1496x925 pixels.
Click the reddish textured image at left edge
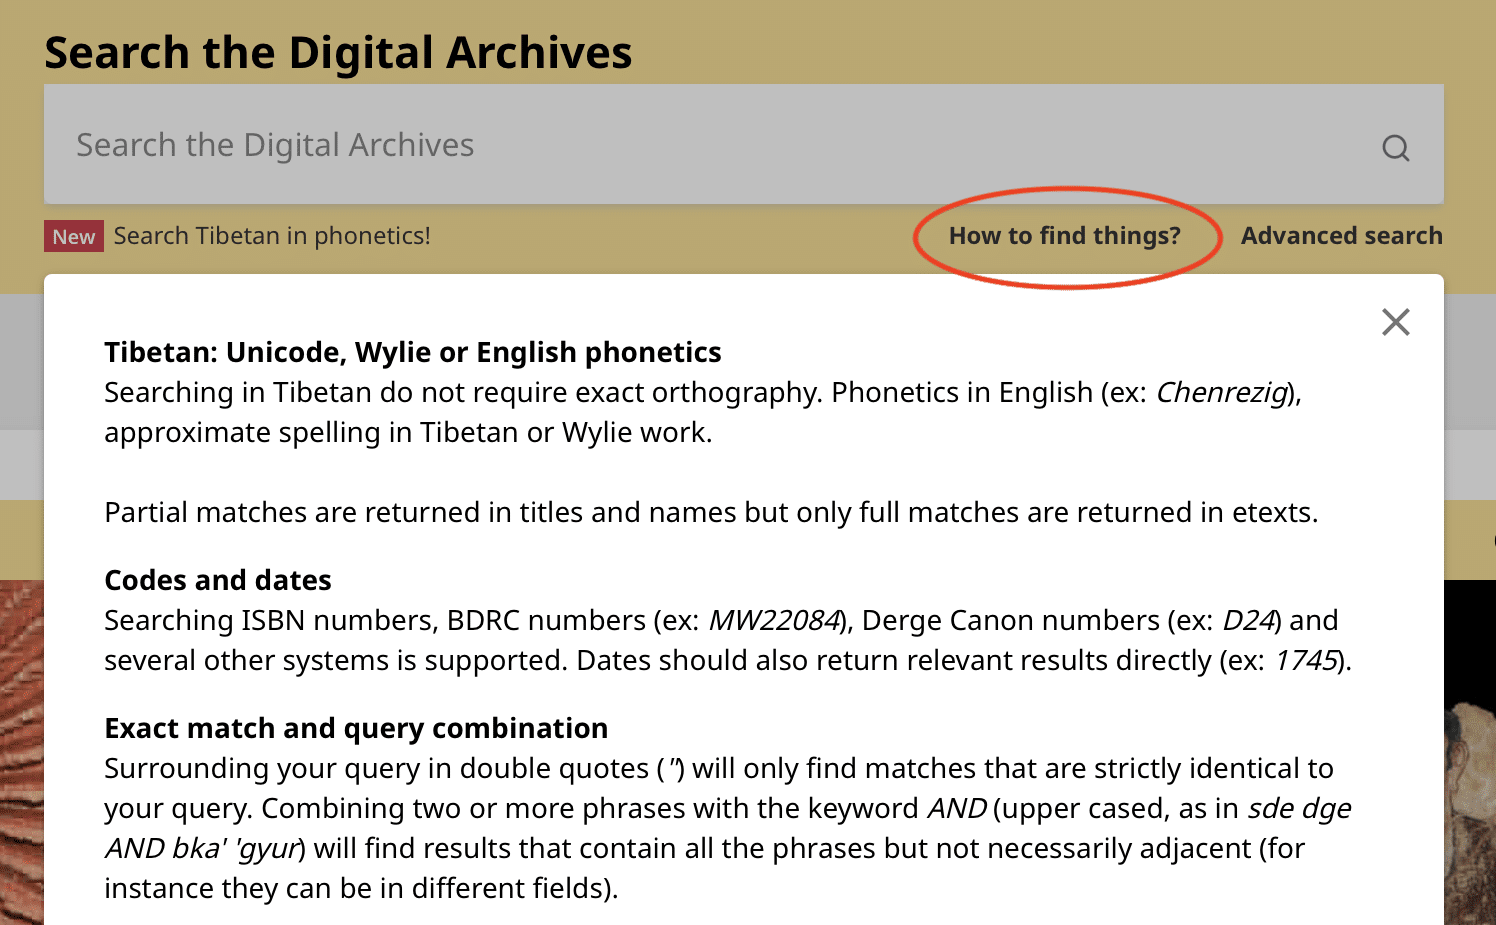tap(22, 752)
